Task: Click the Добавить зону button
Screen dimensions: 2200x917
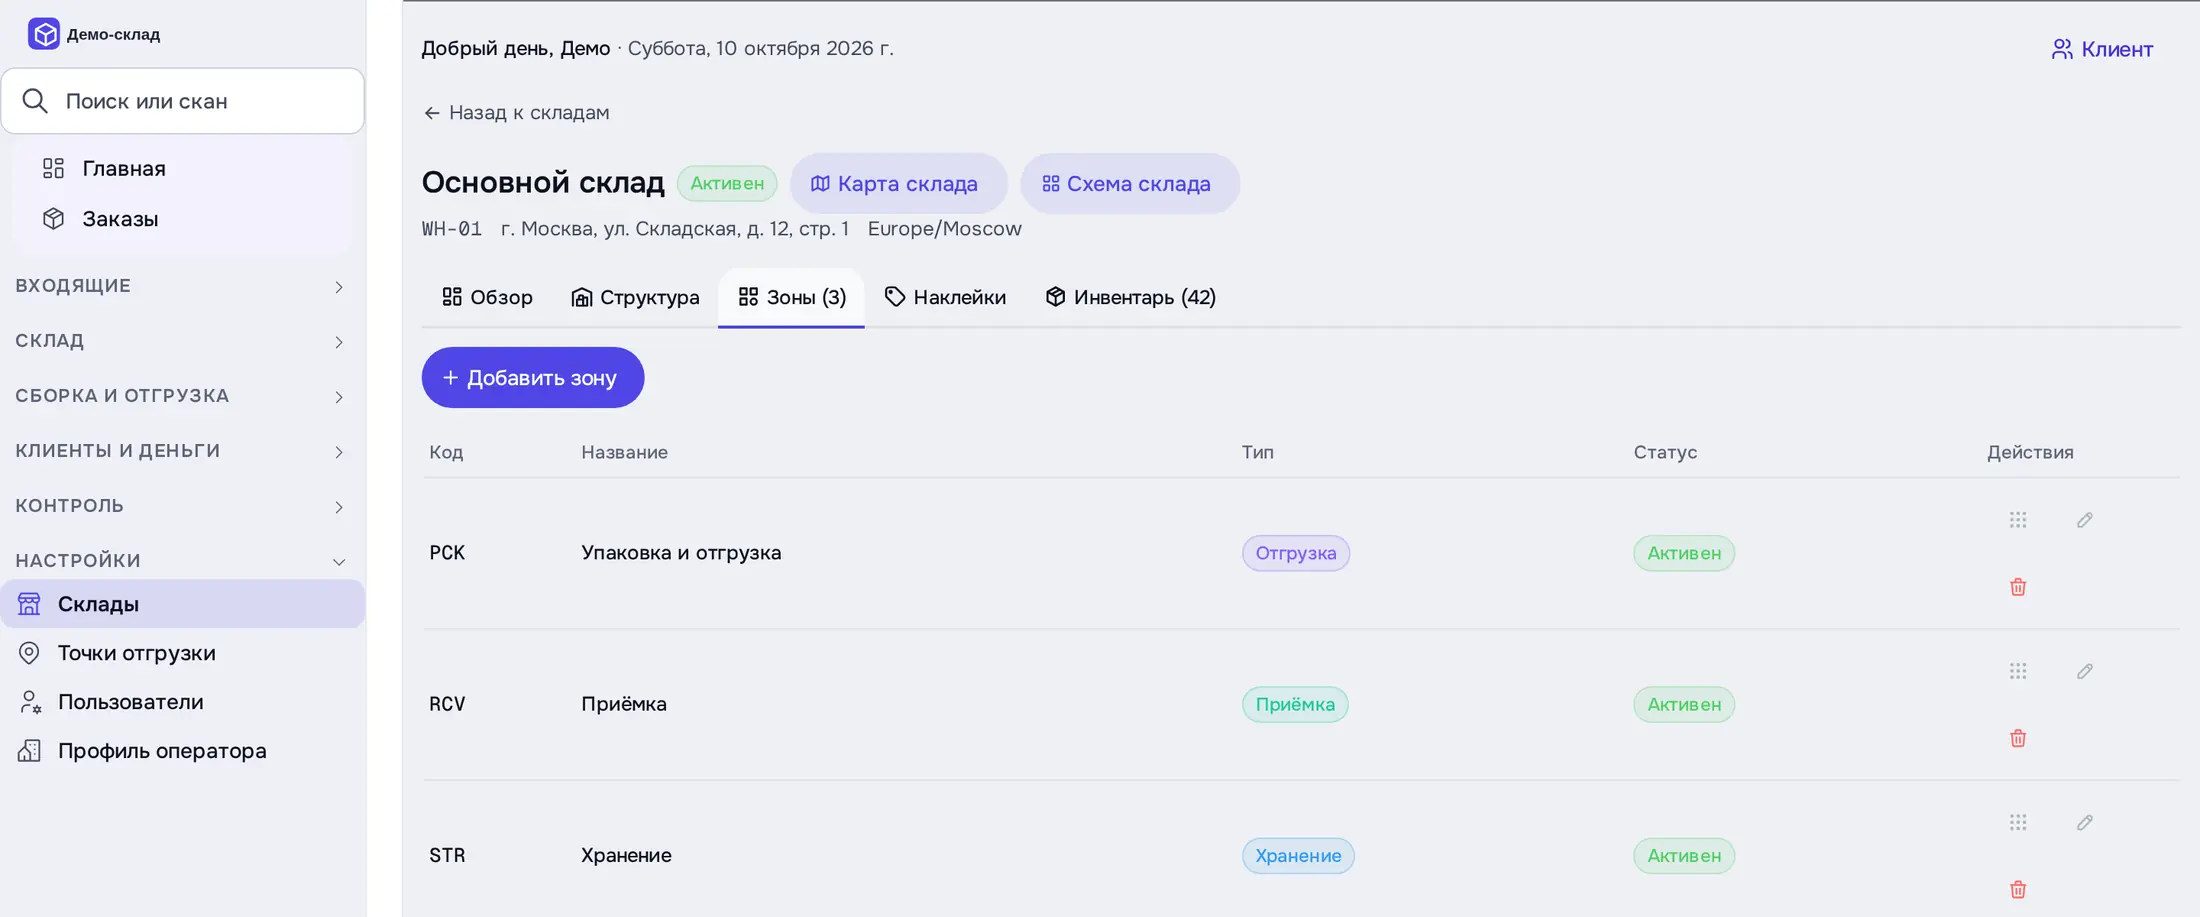Action: click(533, 378)
